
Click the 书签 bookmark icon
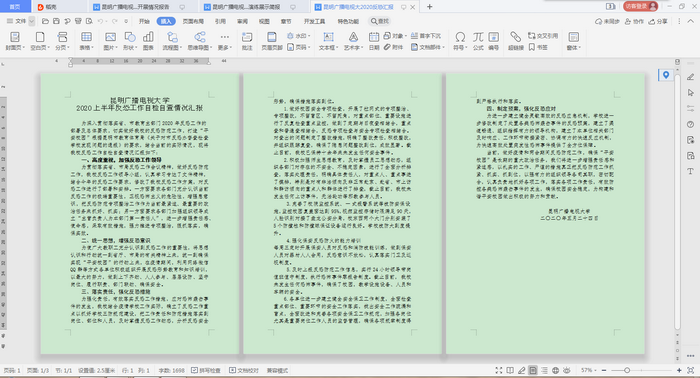pyautogui.click(x=538, y=47)
